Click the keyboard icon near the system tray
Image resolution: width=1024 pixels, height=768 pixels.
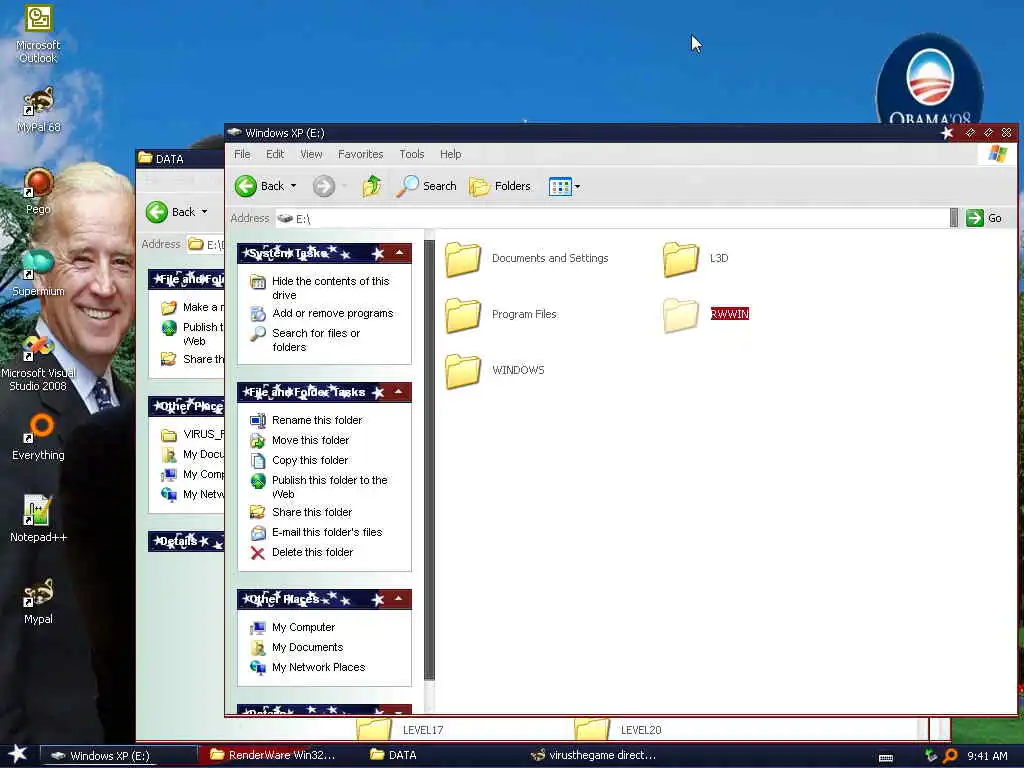click(886, 758)
